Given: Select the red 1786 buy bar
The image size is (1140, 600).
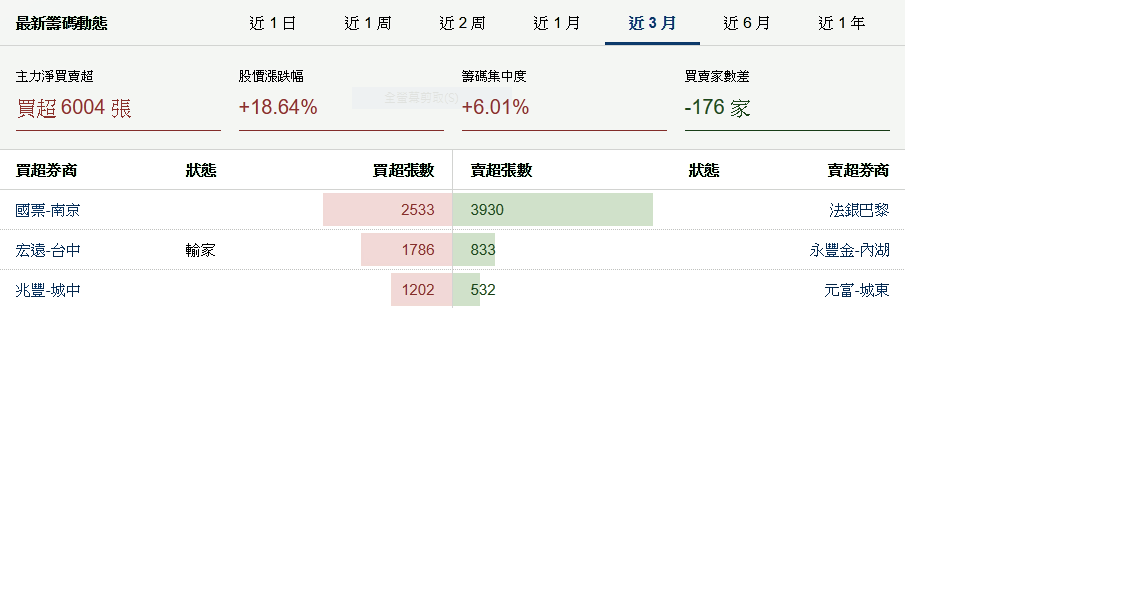Looking at the screenshot, I should [x=406, y=250].
